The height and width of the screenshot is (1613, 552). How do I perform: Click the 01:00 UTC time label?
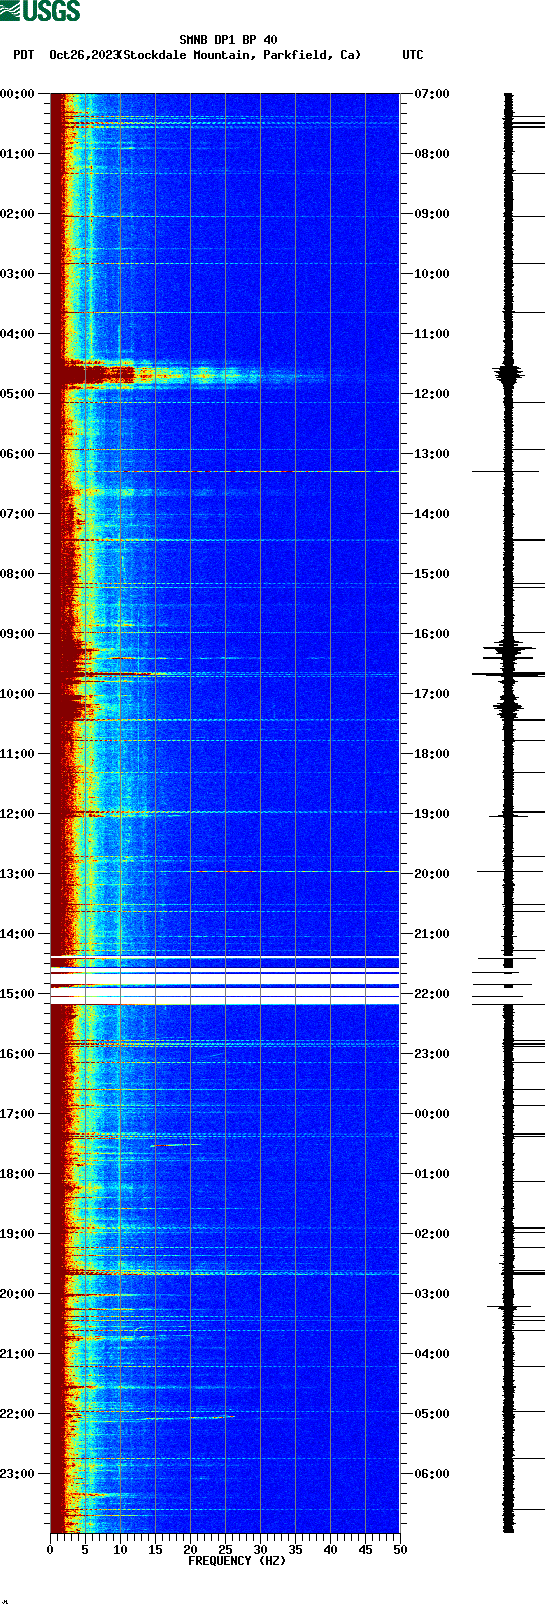point(432,1174)
